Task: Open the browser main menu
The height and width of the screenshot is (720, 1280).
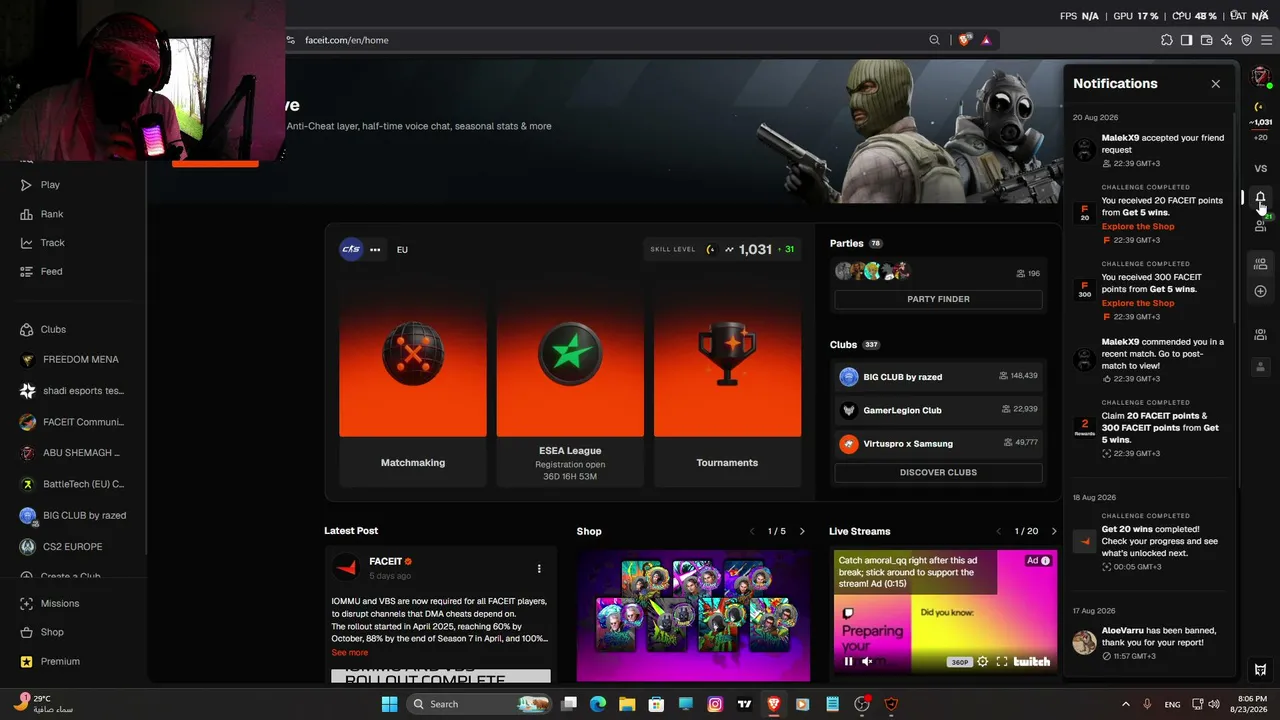Action: [1267, 40]
